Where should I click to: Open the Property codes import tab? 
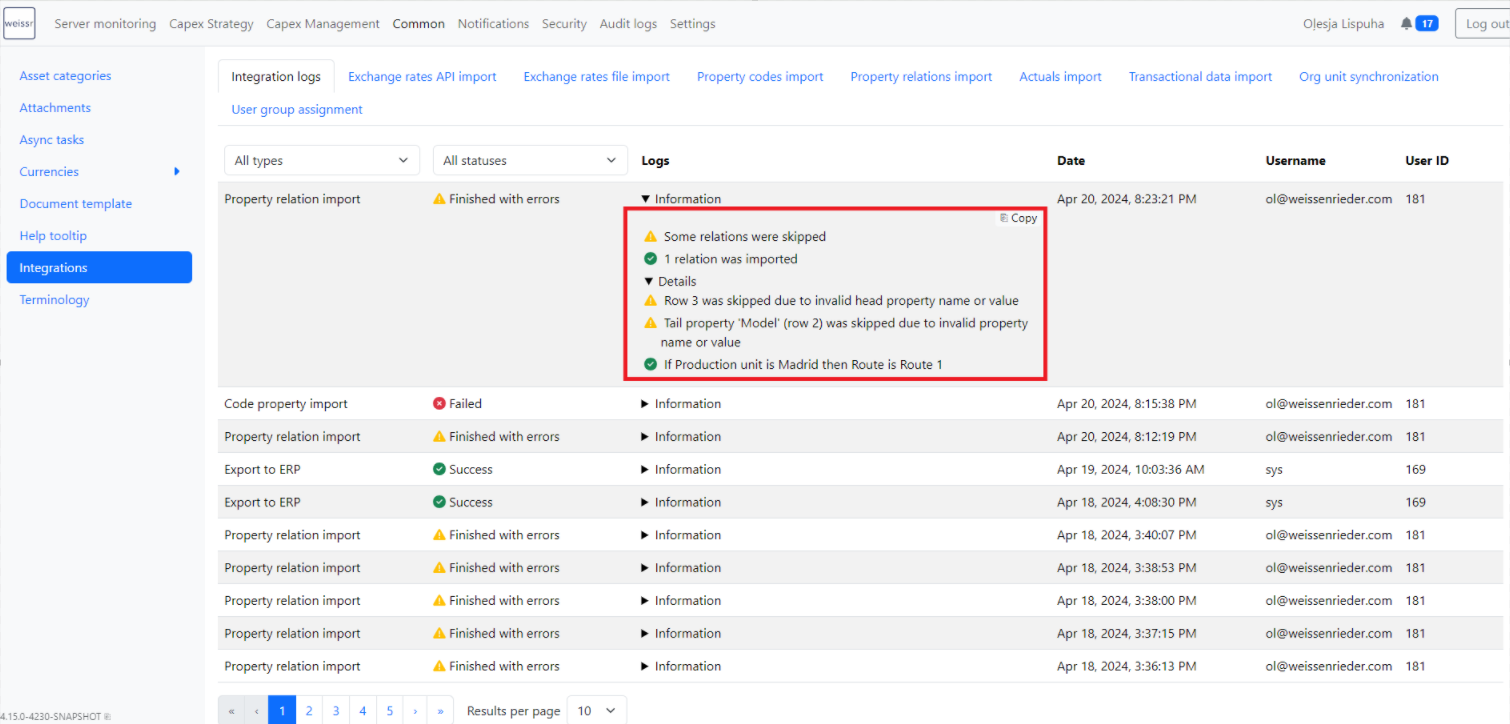[760, 77]
